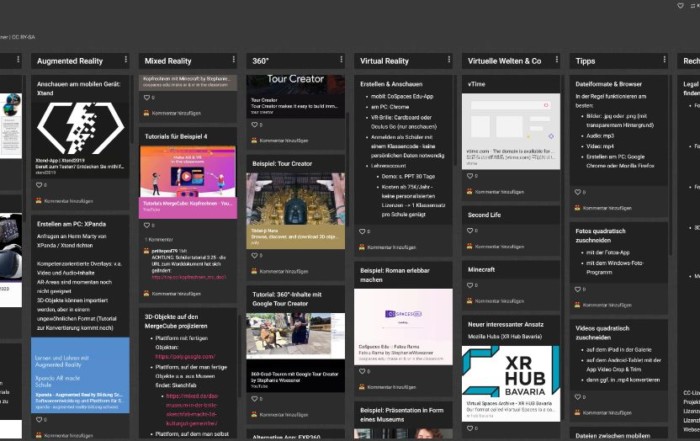Viewport: 700px width, 441px height.
Task: Open Augmented Reality column options menu
Action: click(125, 61)
